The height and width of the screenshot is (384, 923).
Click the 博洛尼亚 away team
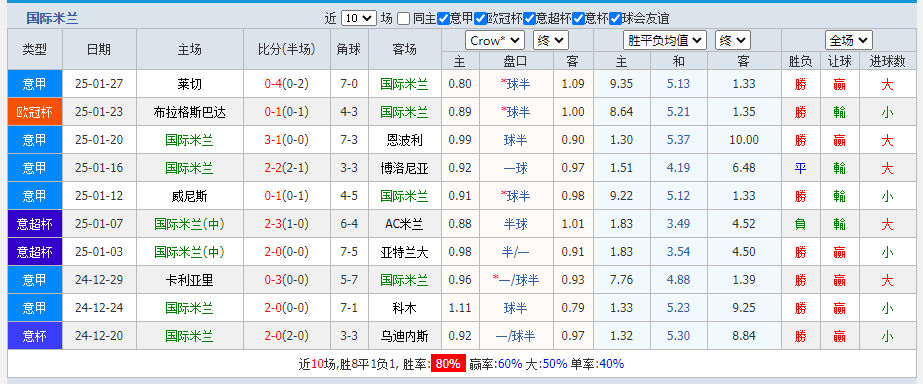click(x=404, y=168)
